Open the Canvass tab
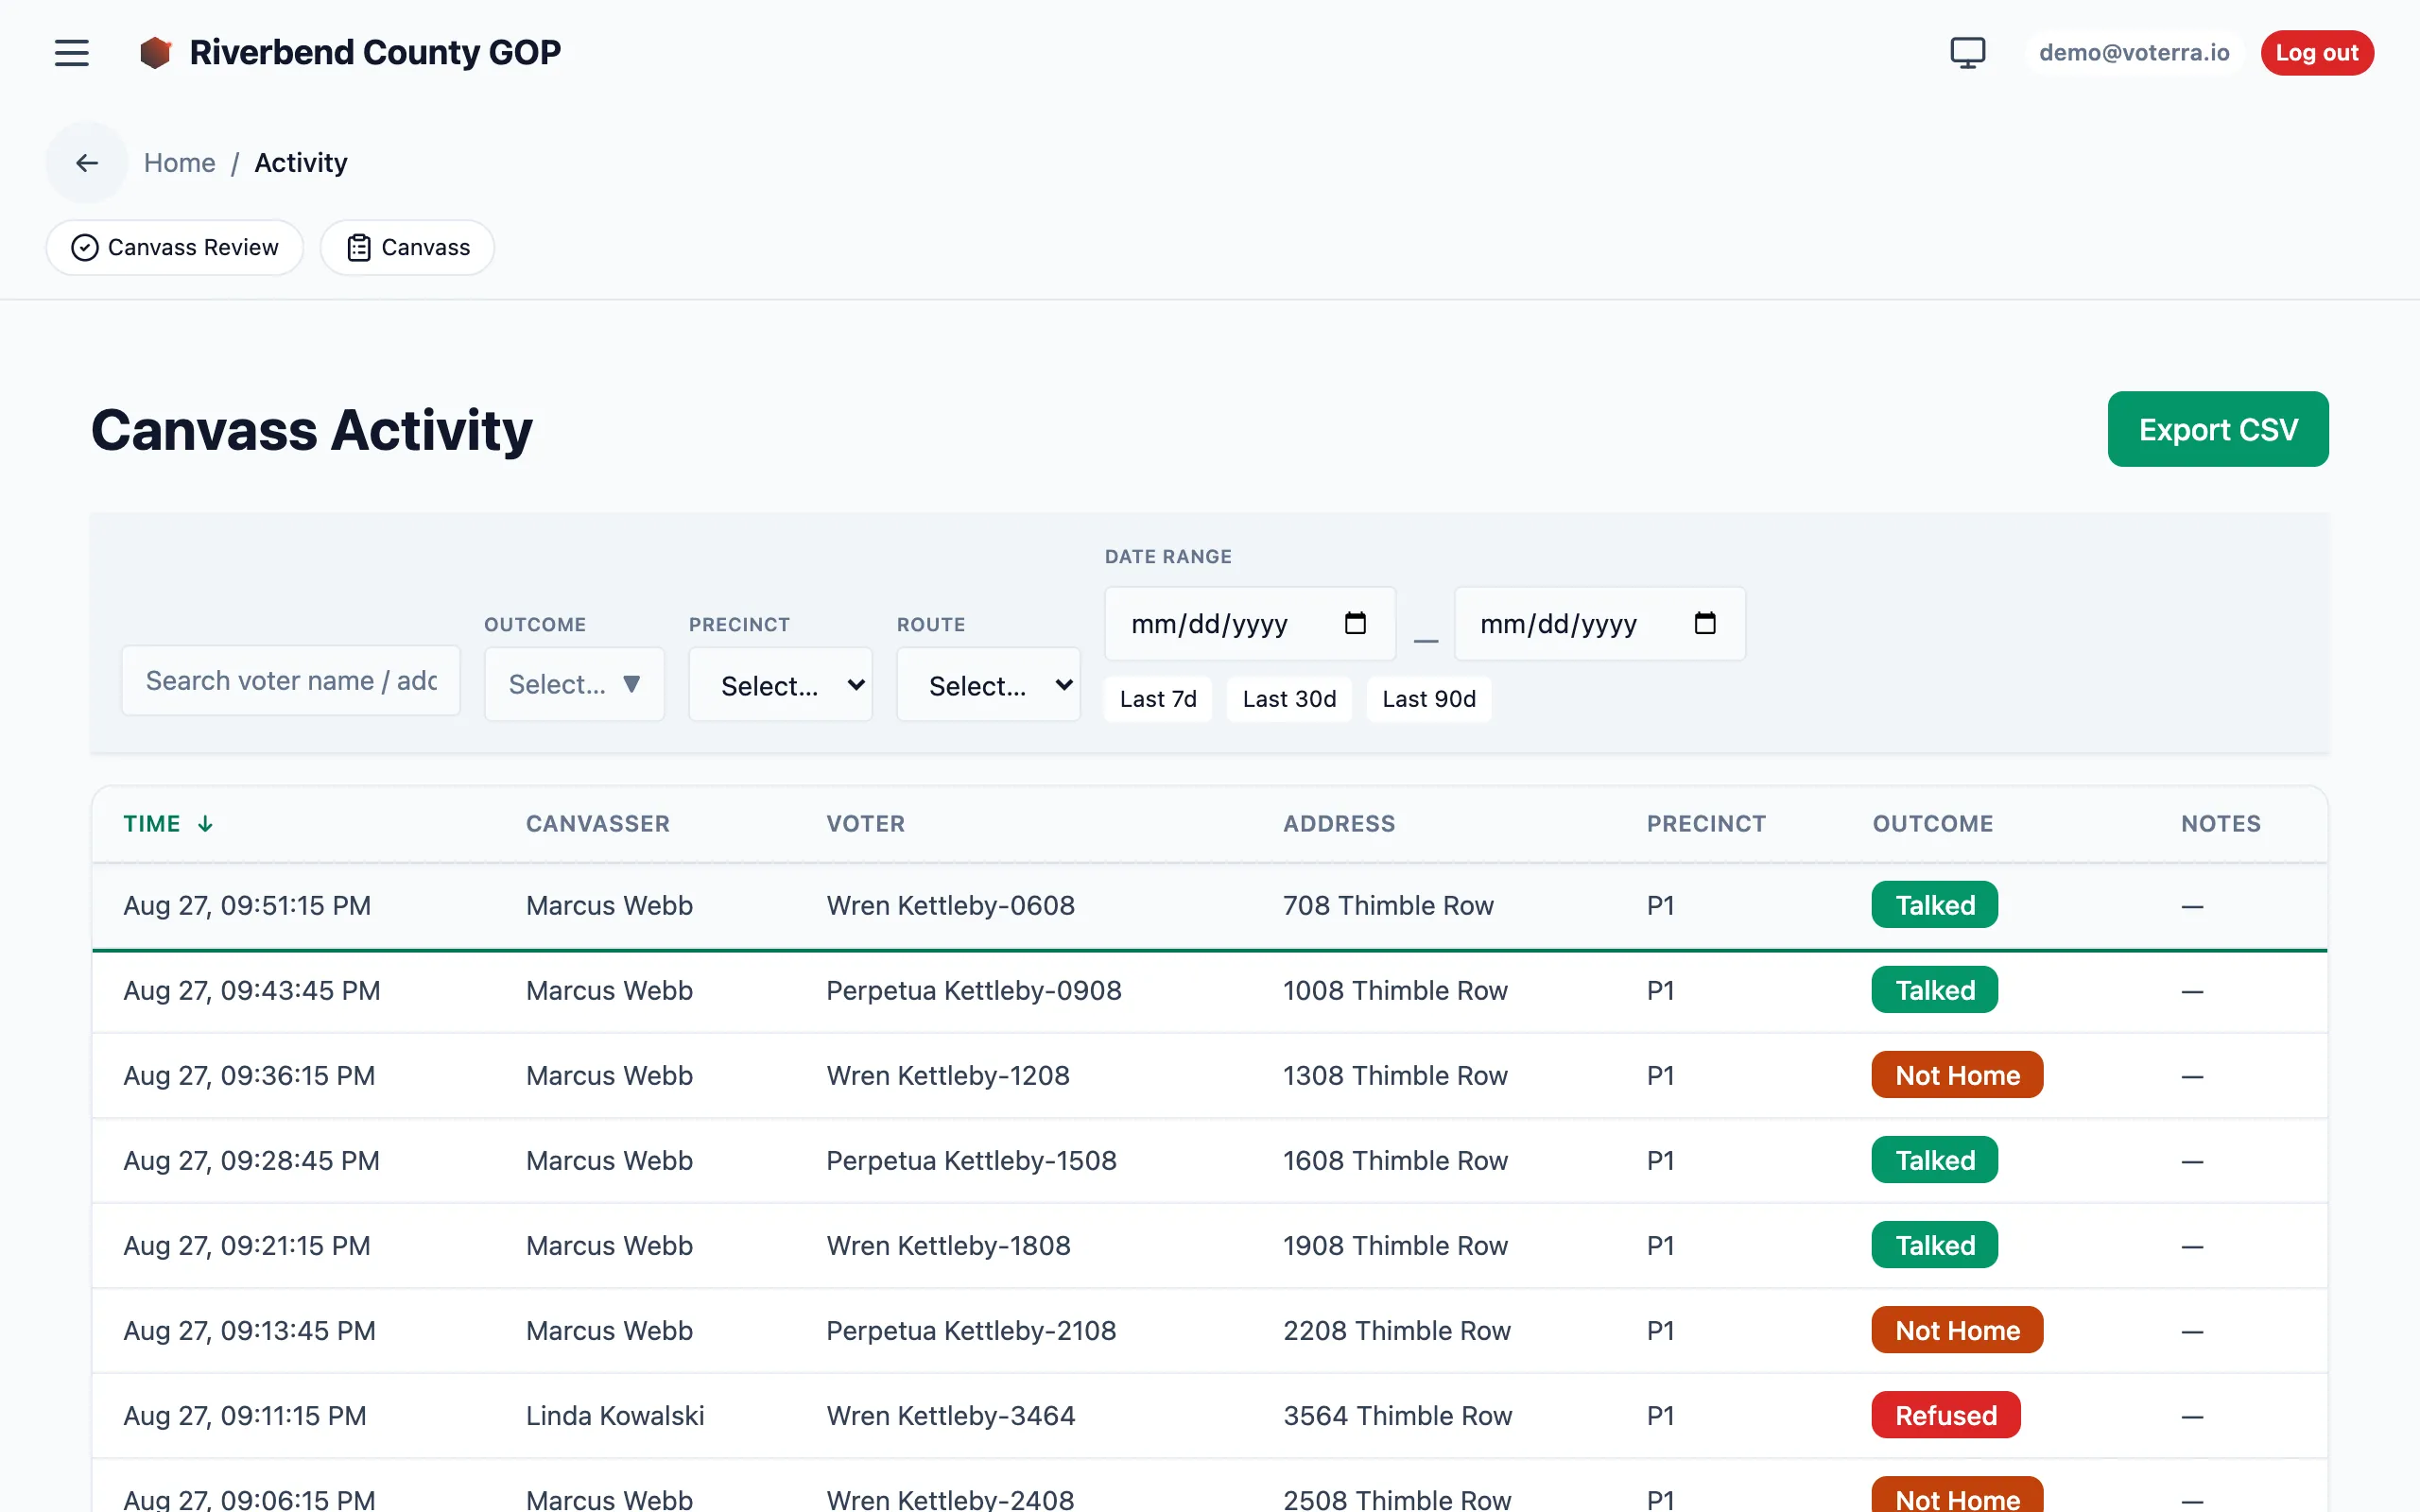The height and width of the screenshot is (1512, 2420). coord(407,247)
